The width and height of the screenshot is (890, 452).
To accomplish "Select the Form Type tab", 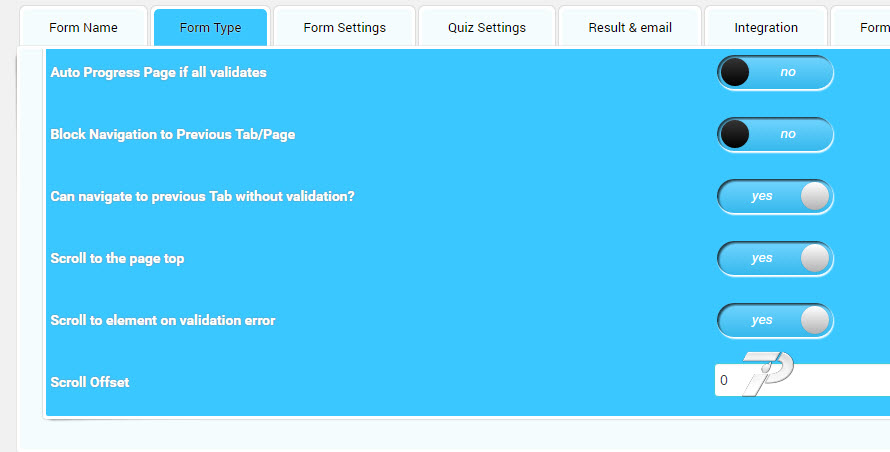I will [x=210, y=27].
